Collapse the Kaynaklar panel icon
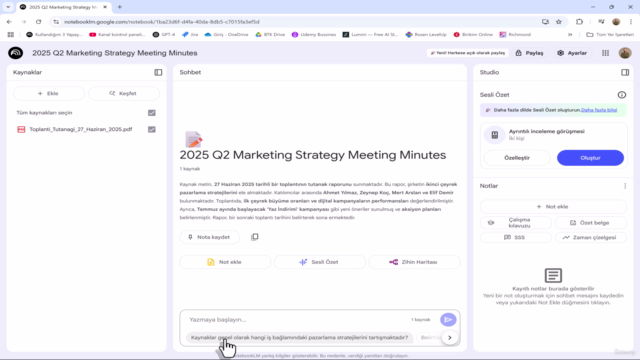This screenshot has height=360, width=640. 158,72
